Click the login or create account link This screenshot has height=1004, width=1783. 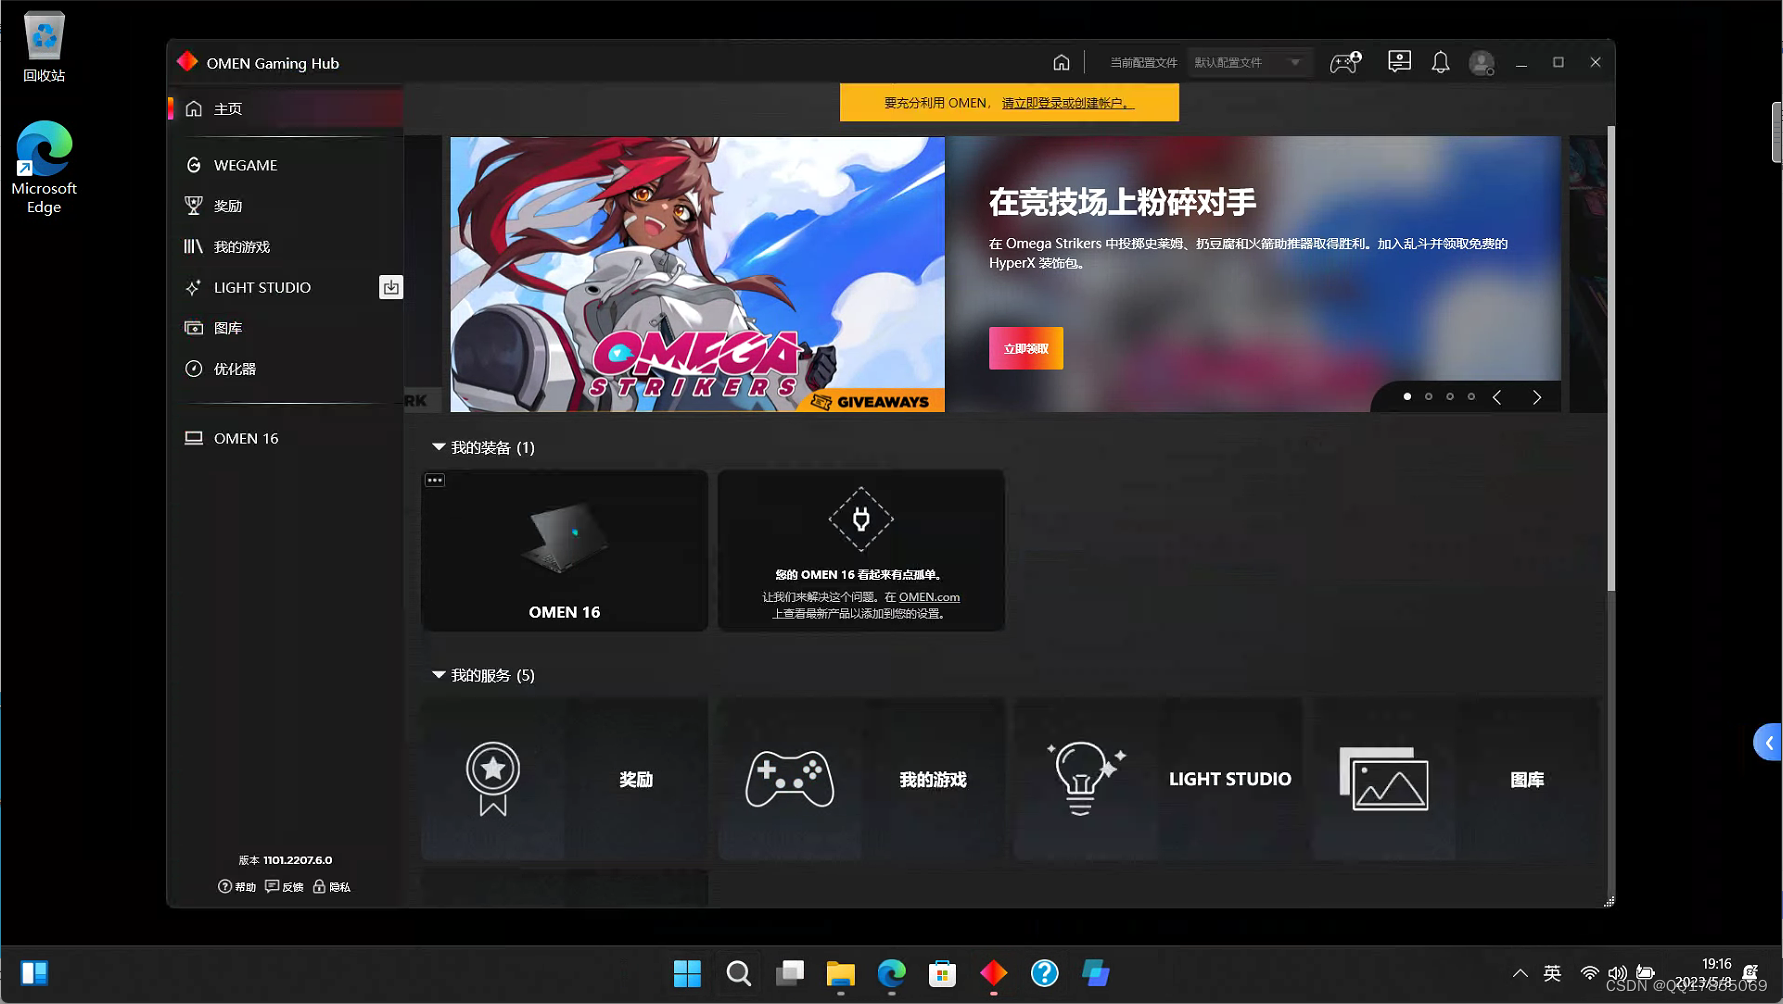[1068, 103]
